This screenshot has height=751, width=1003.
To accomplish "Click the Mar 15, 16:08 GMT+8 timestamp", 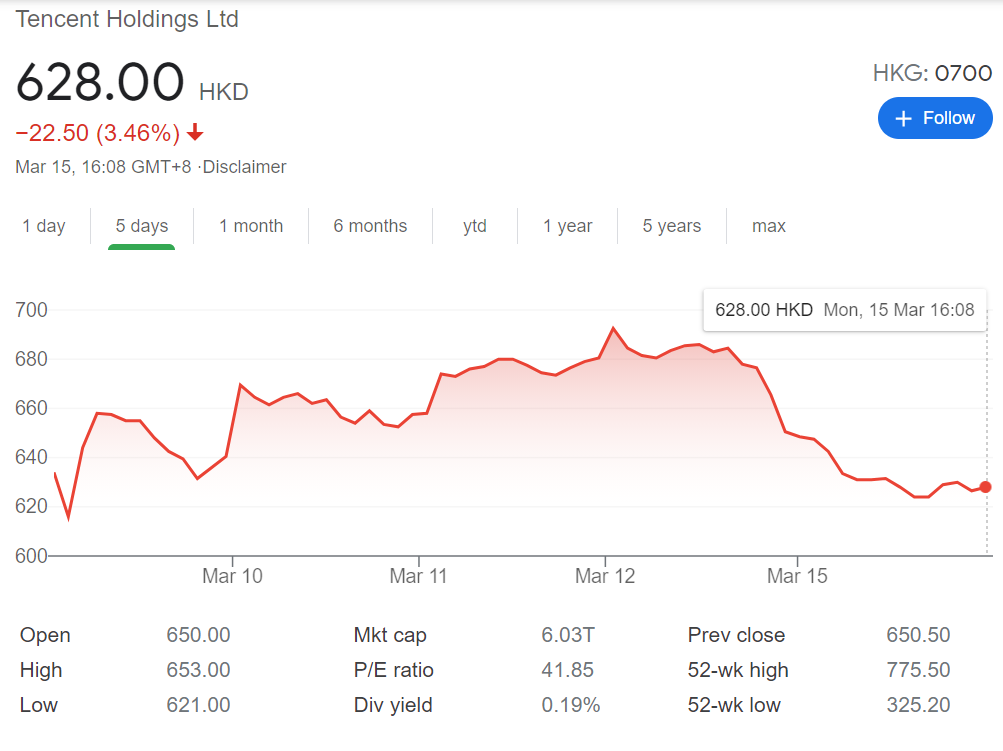I will tap(103, 167).
